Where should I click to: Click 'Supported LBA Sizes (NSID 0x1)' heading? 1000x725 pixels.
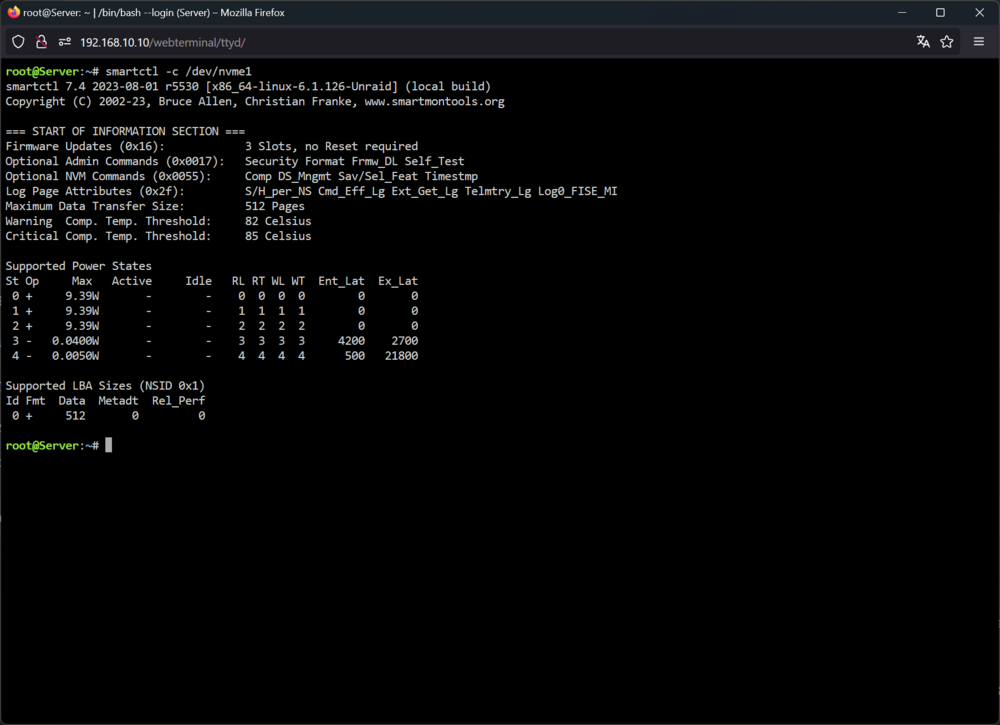pyautogui.click(x=105, y=386)
